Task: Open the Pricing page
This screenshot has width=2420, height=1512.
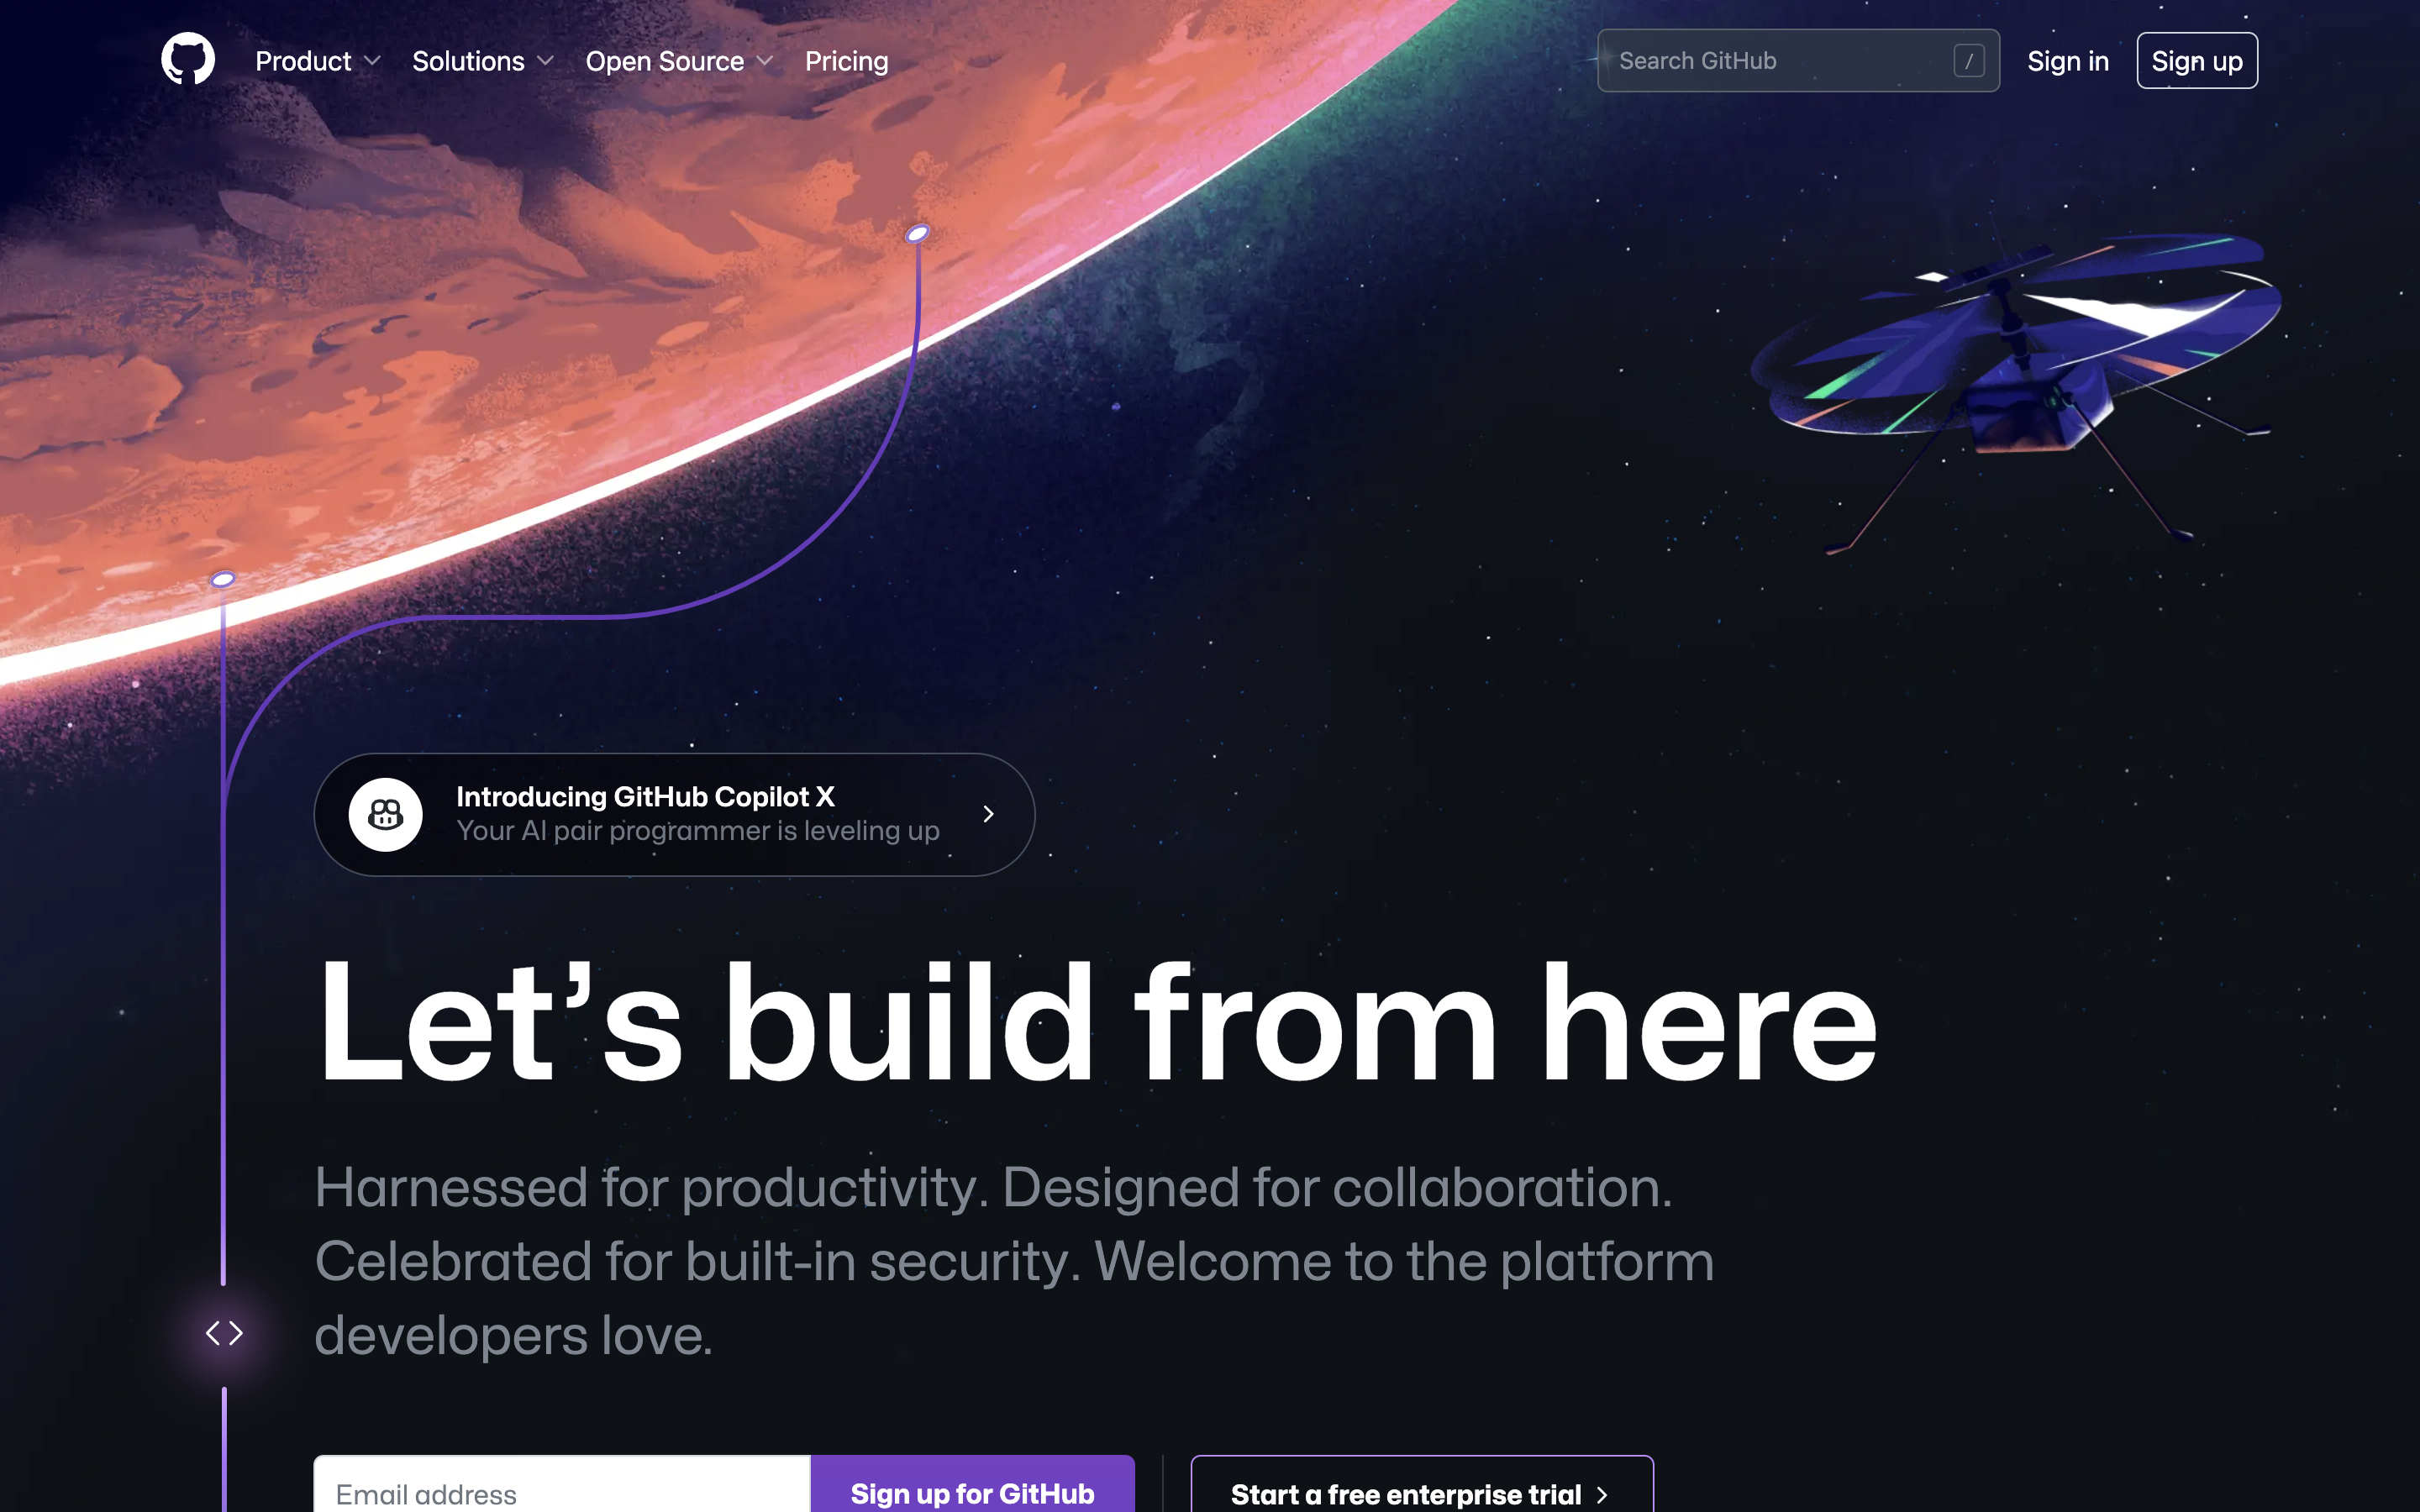Action: tap(846, 61)
